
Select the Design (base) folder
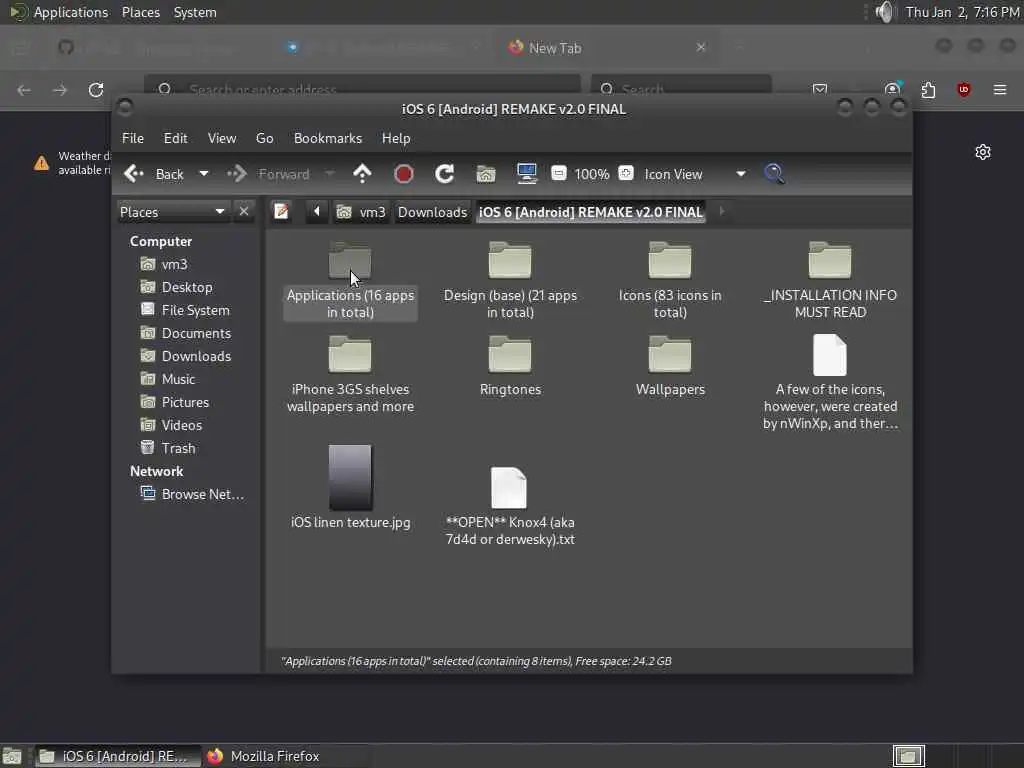coord(510,281)
